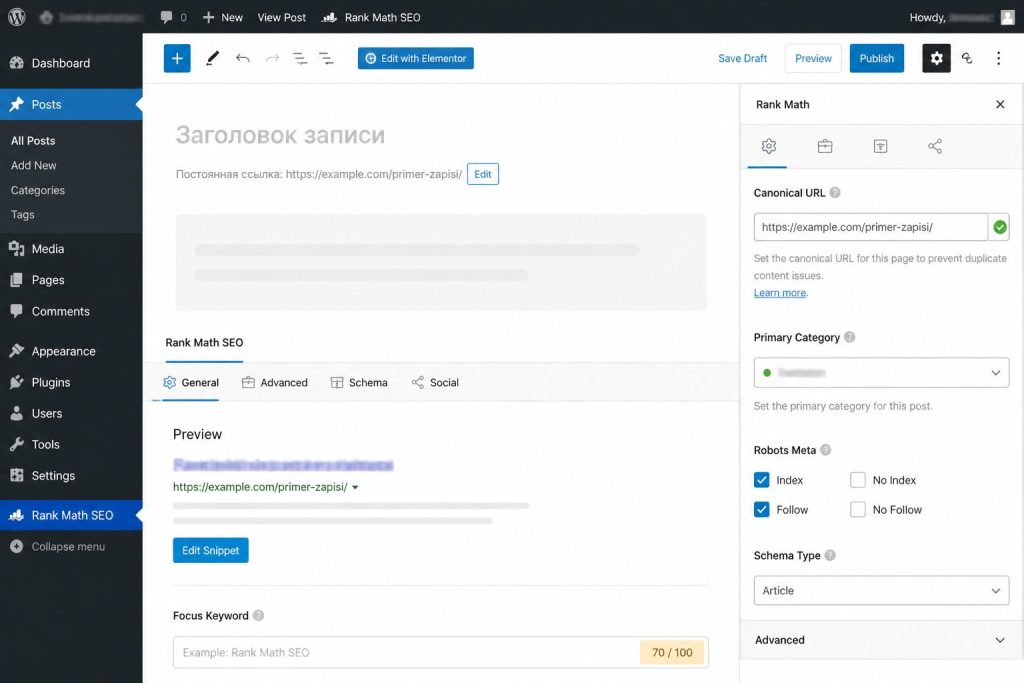Click the Primary Category help icon
Viewport: 1024px width, 683px height.
pyautogui.click(x=849, y=337)
